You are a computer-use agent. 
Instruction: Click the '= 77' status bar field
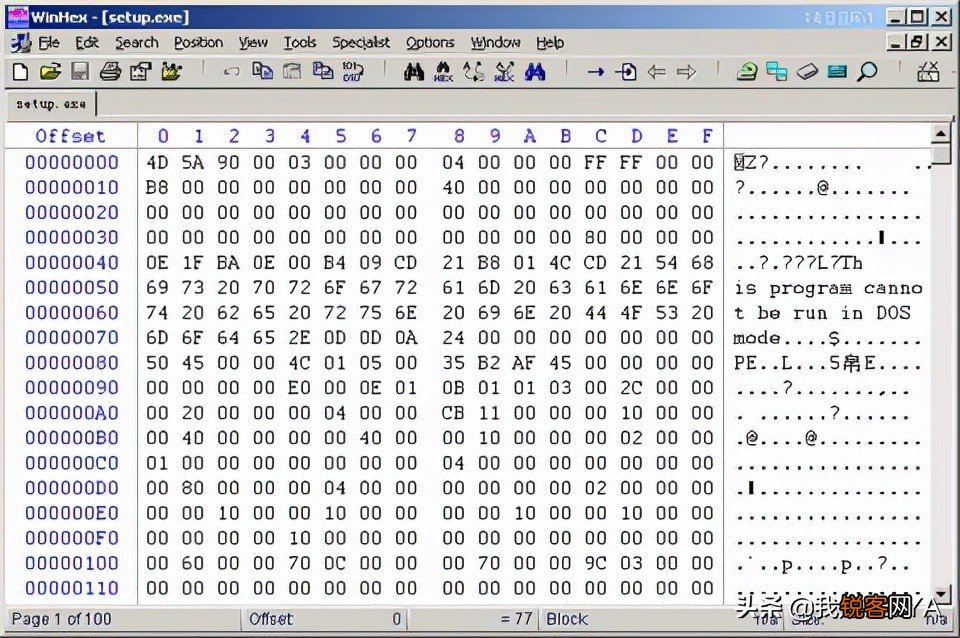pos(517,619)
